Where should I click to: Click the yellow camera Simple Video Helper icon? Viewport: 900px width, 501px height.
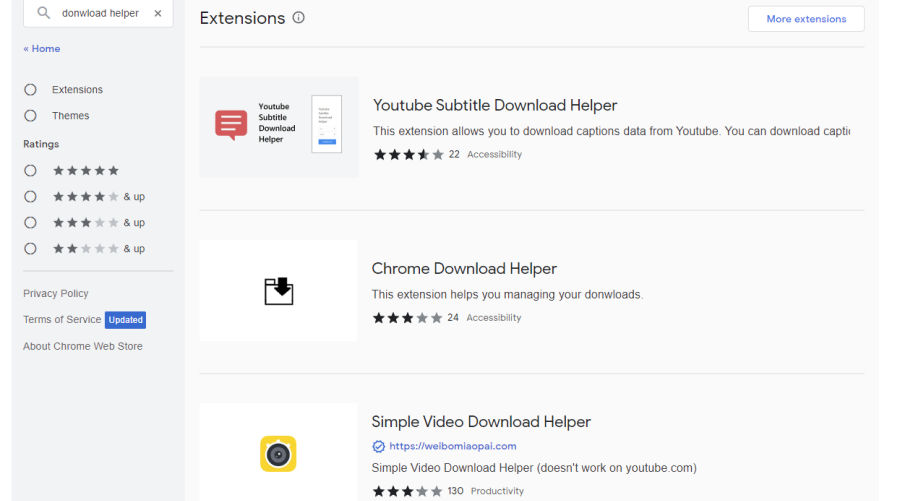pos(278,454)
